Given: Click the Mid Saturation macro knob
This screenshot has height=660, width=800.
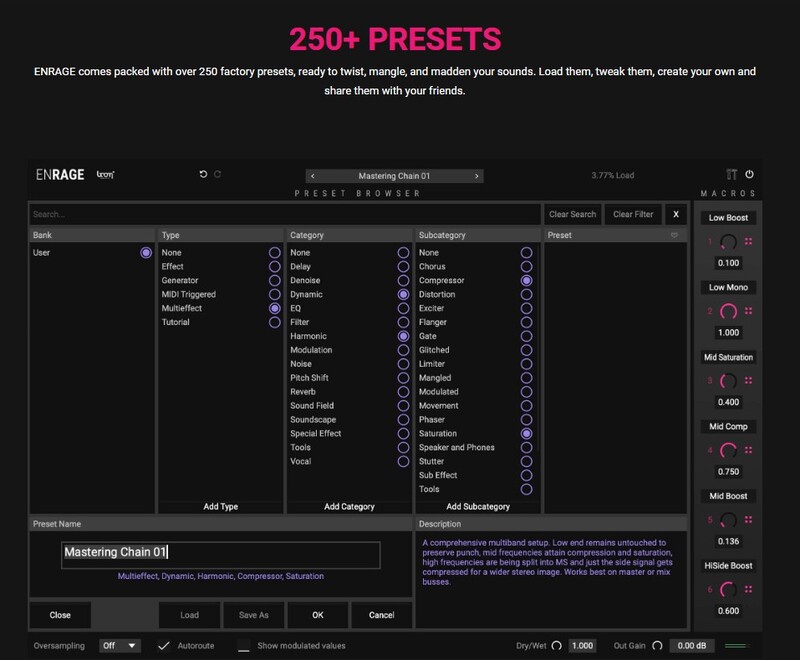Looking at the screenshot, I should pyautogui.click(x=728, y=381).
